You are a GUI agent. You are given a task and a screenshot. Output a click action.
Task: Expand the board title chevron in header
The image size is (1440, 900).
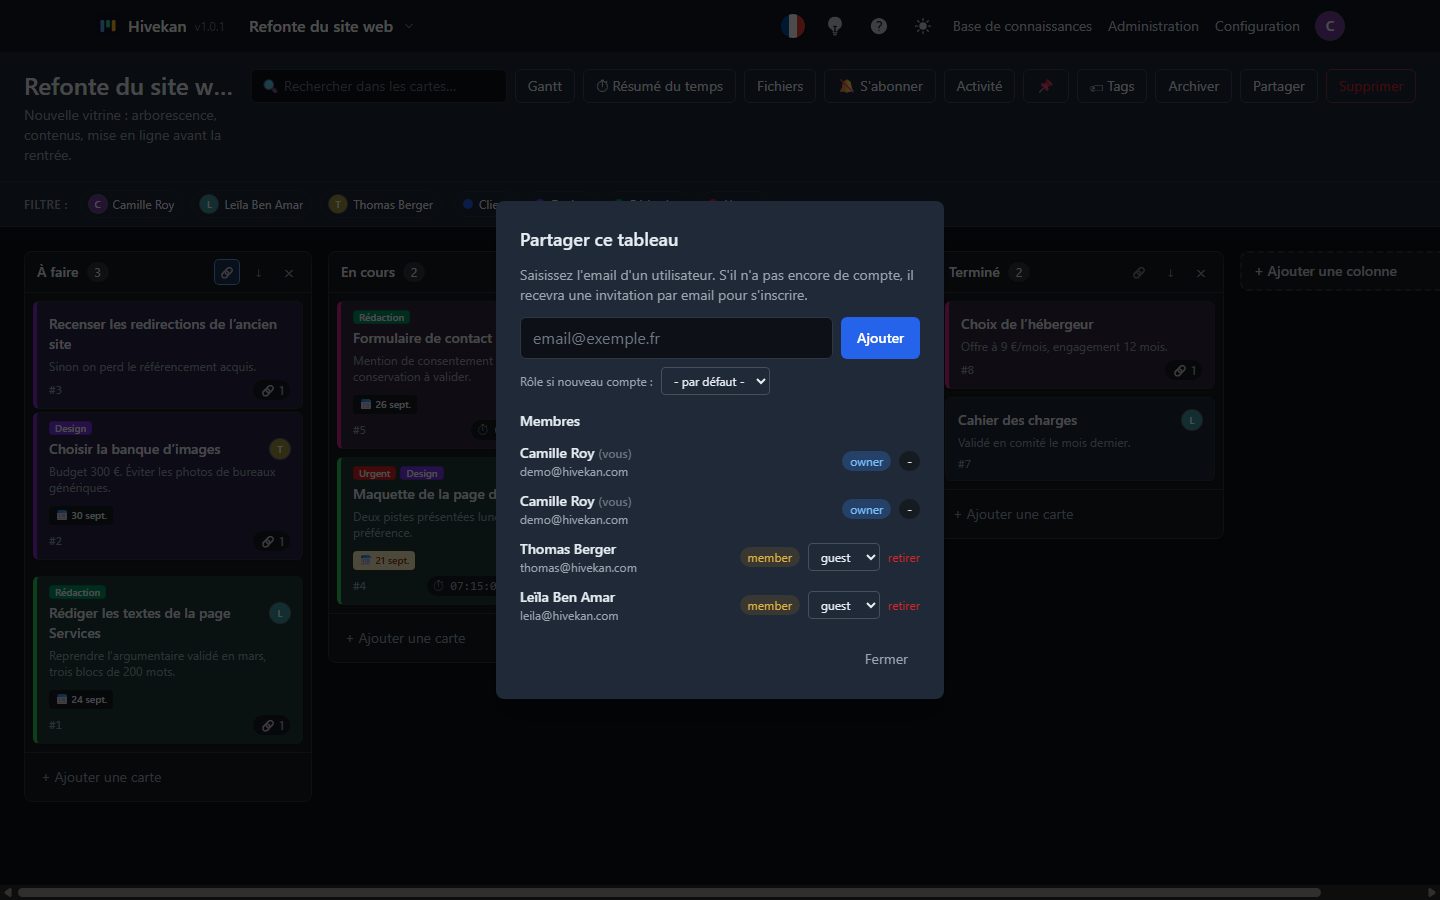click(408, 26)
